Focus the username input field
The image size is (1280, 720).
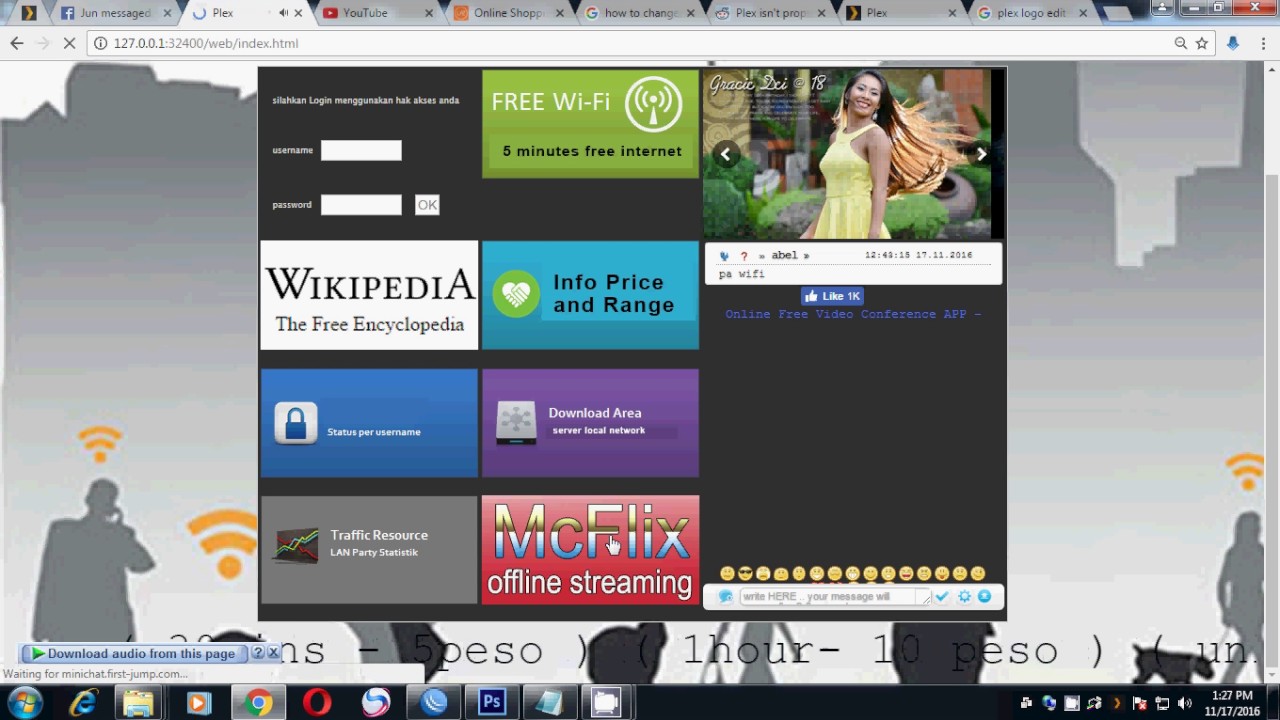361,150
